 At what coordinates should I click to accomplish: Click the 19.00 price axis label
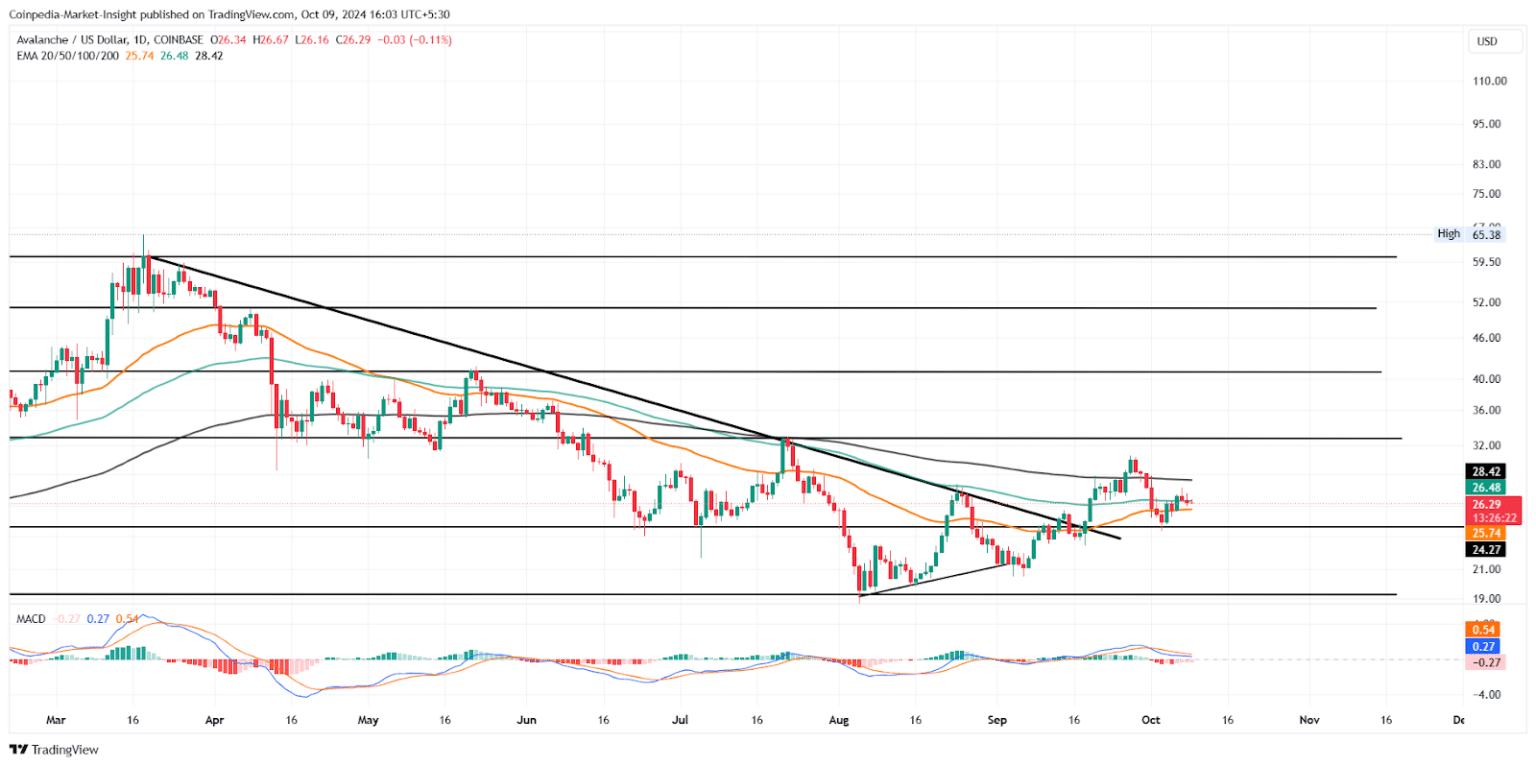[1489, 598]
